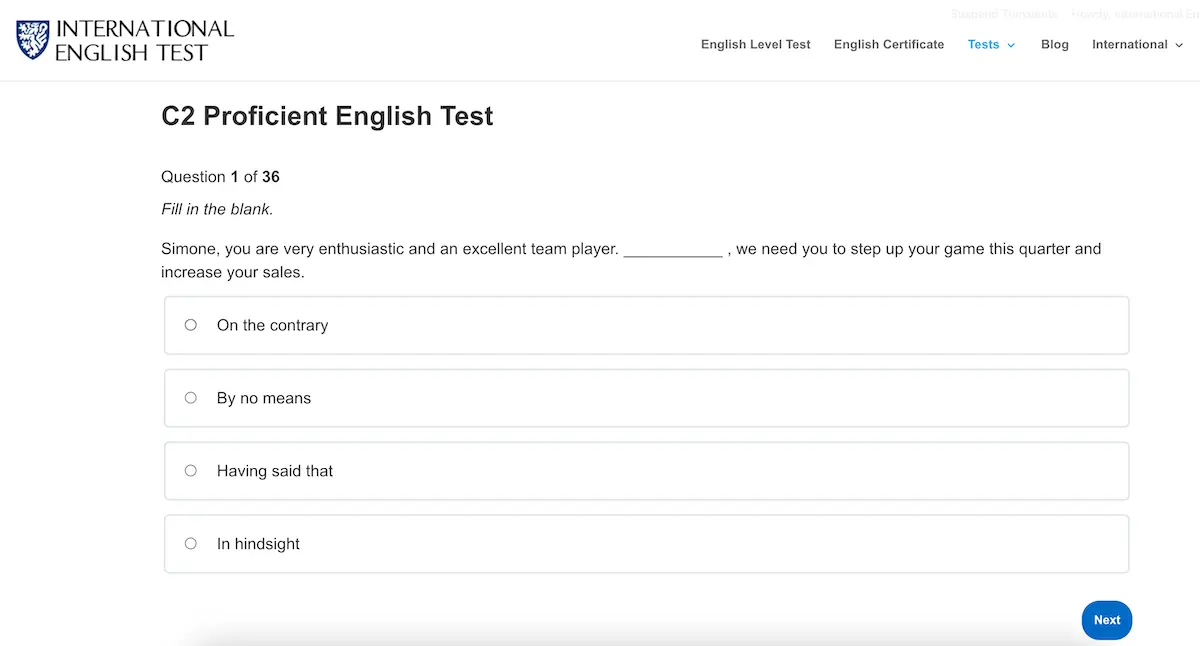This screenshot has height=646, width=1200.
Task: Click the C2 Proficient English Test heading
Action: (x=327, y=116)
